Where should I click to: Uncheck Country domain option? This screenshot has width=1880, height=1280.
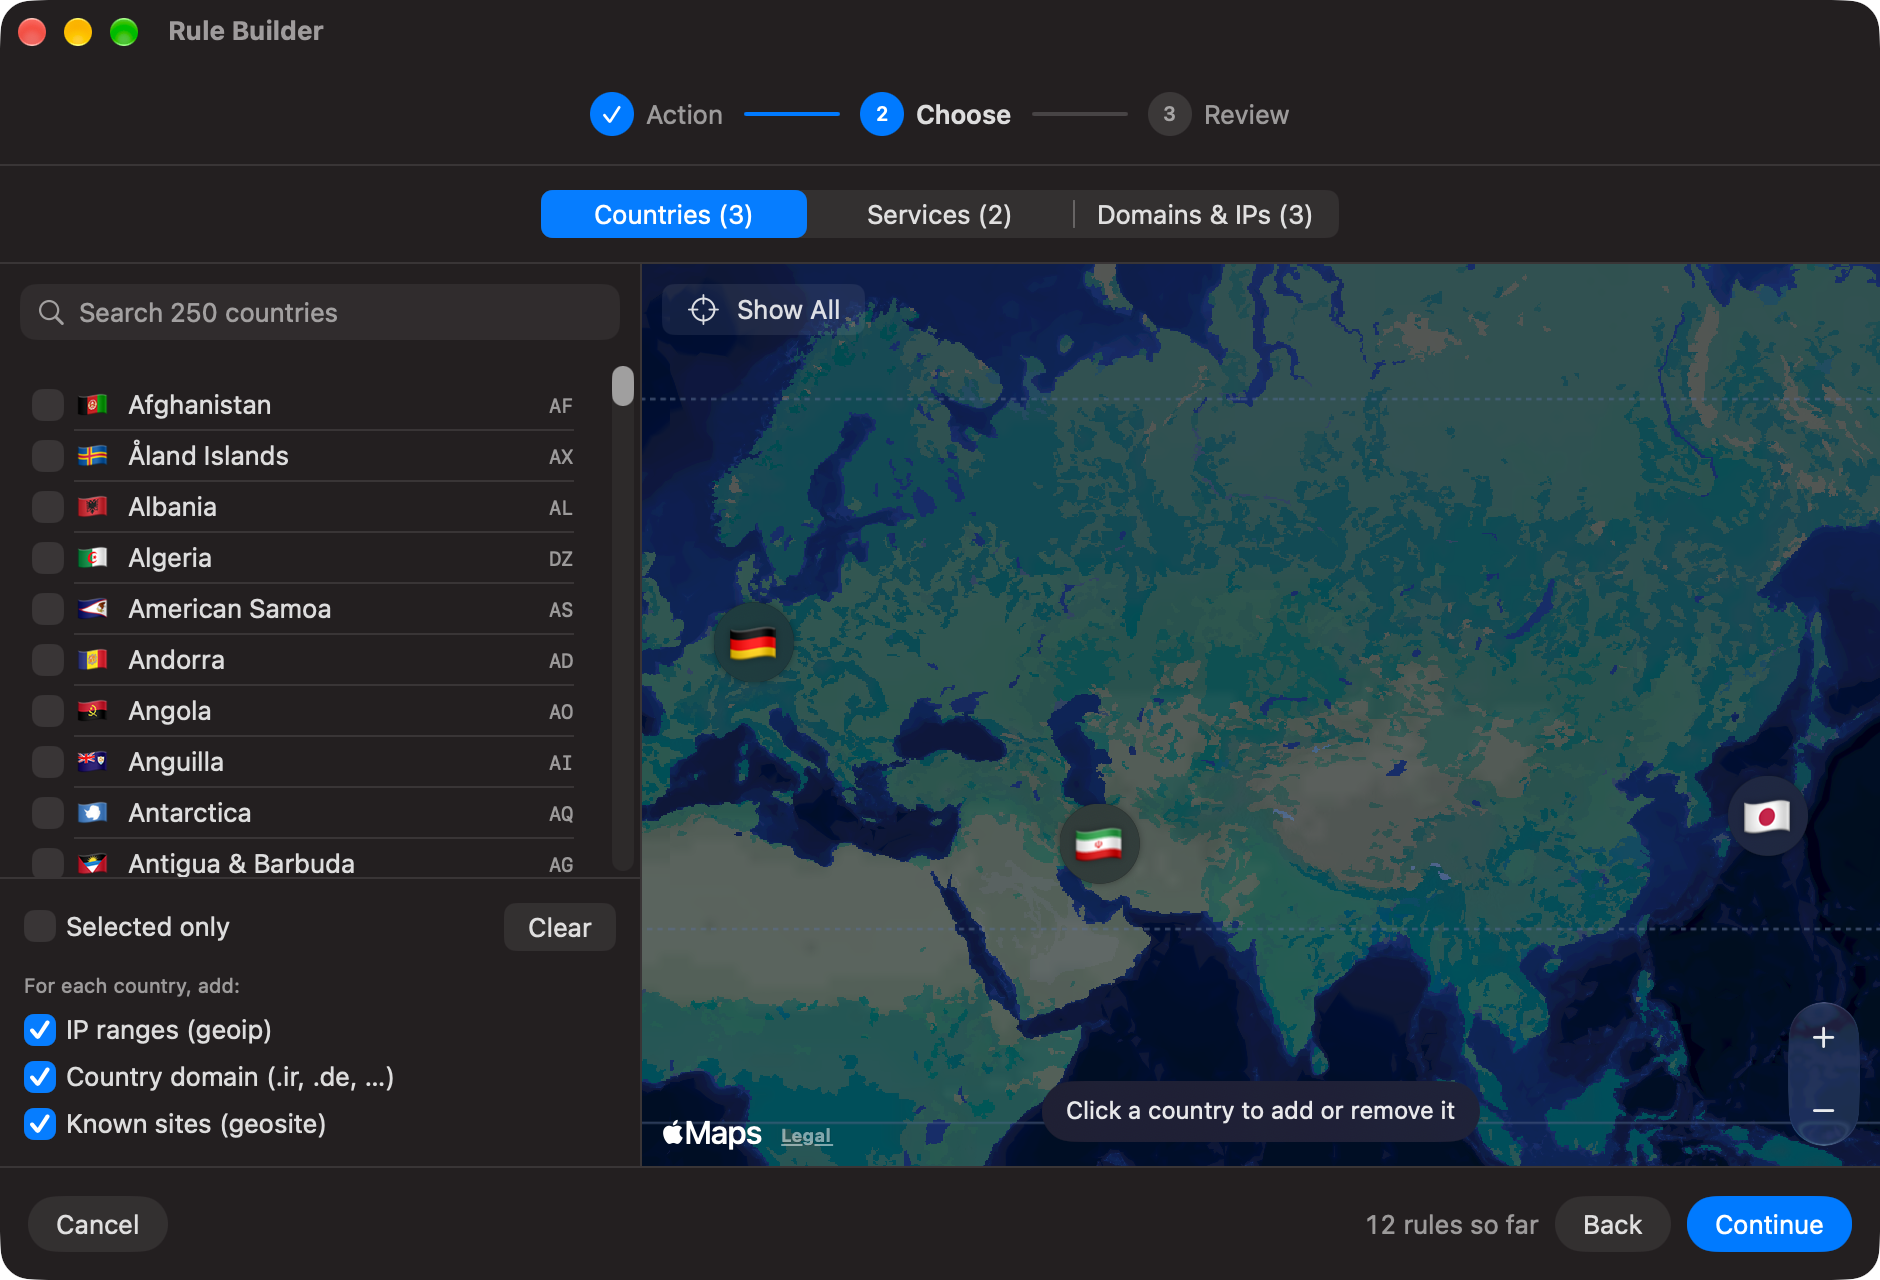40,1076
